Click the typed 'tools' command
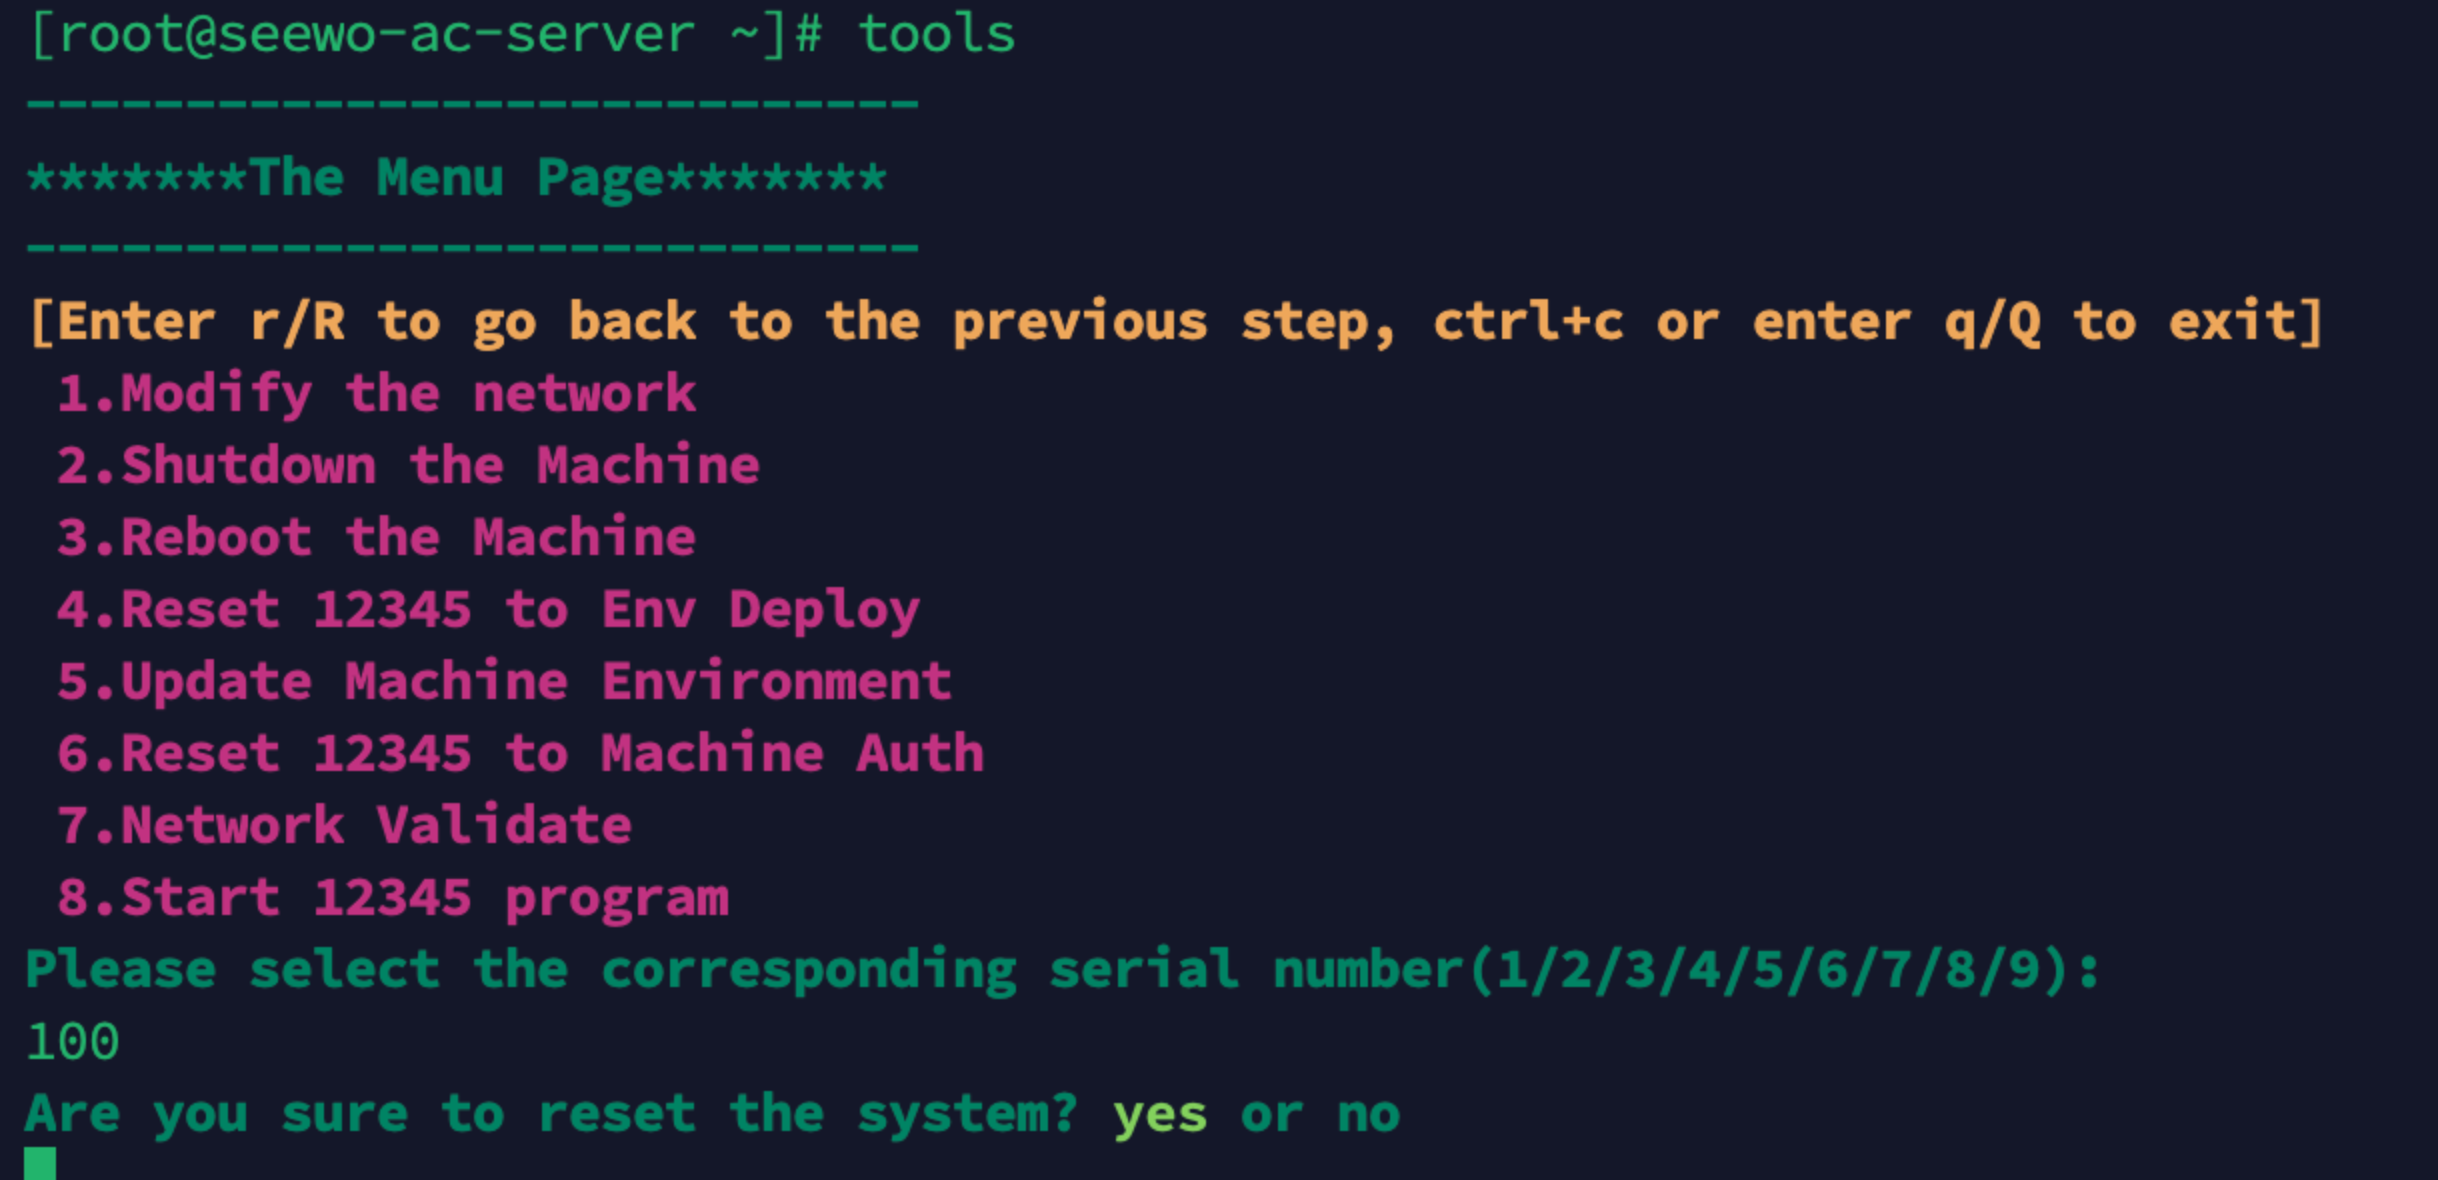This screenshot has height=1180, width=2438. coord(937,34)
